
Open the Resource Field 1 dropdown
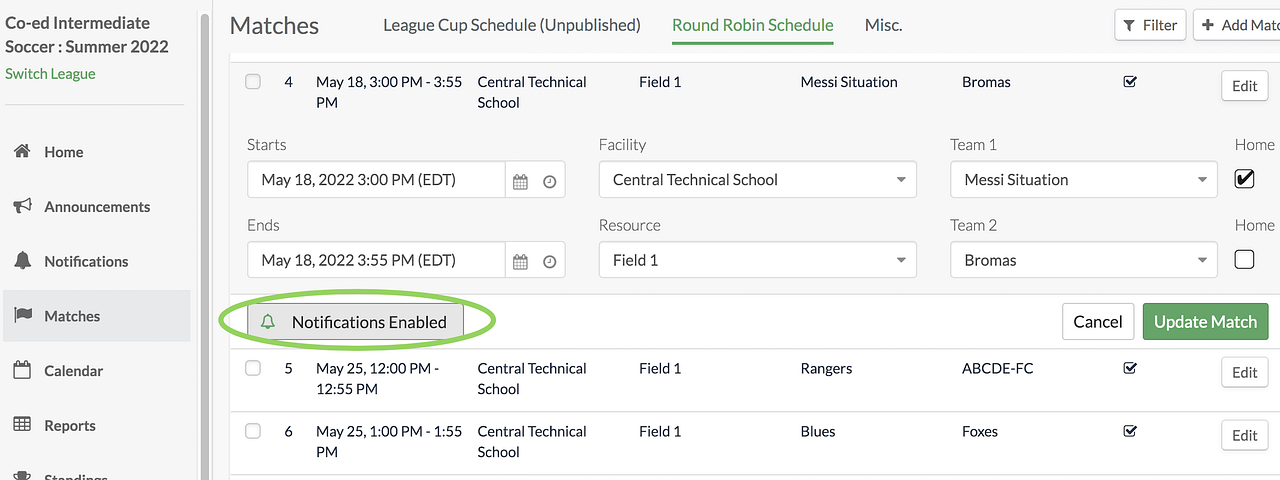[x=757, y=260]
